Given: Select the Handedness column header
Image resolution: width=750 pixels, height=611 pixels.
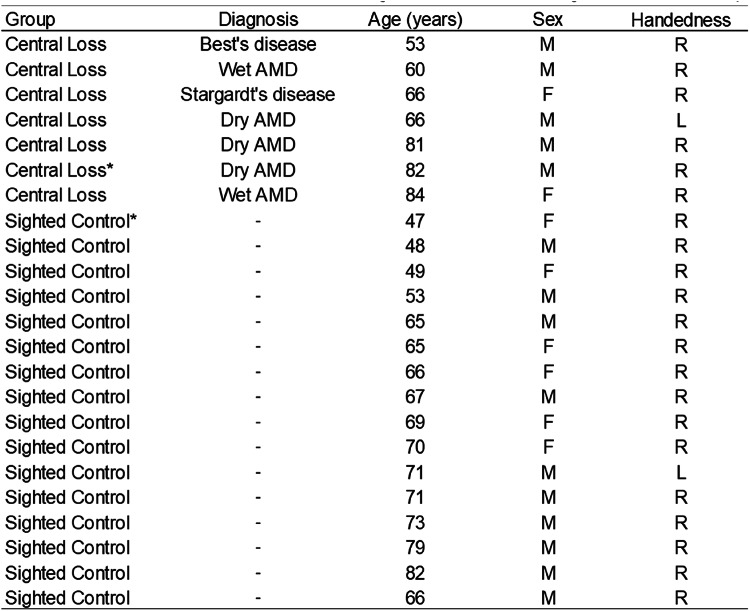Looking at the screenshot, I should 681,20.
